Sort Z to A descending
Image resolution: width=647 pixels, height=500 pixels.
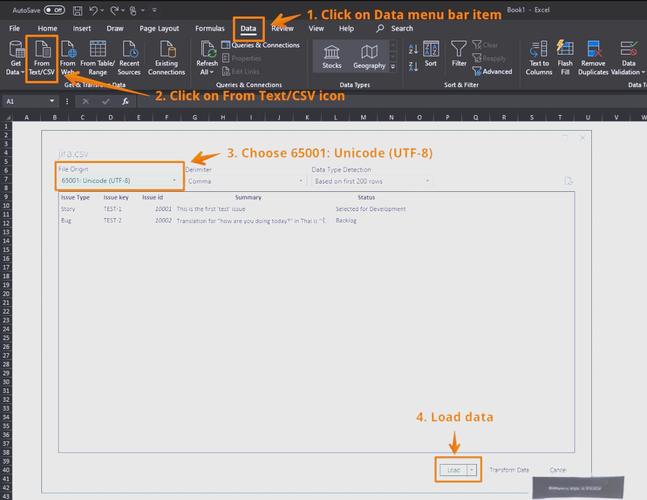point(413,66)
